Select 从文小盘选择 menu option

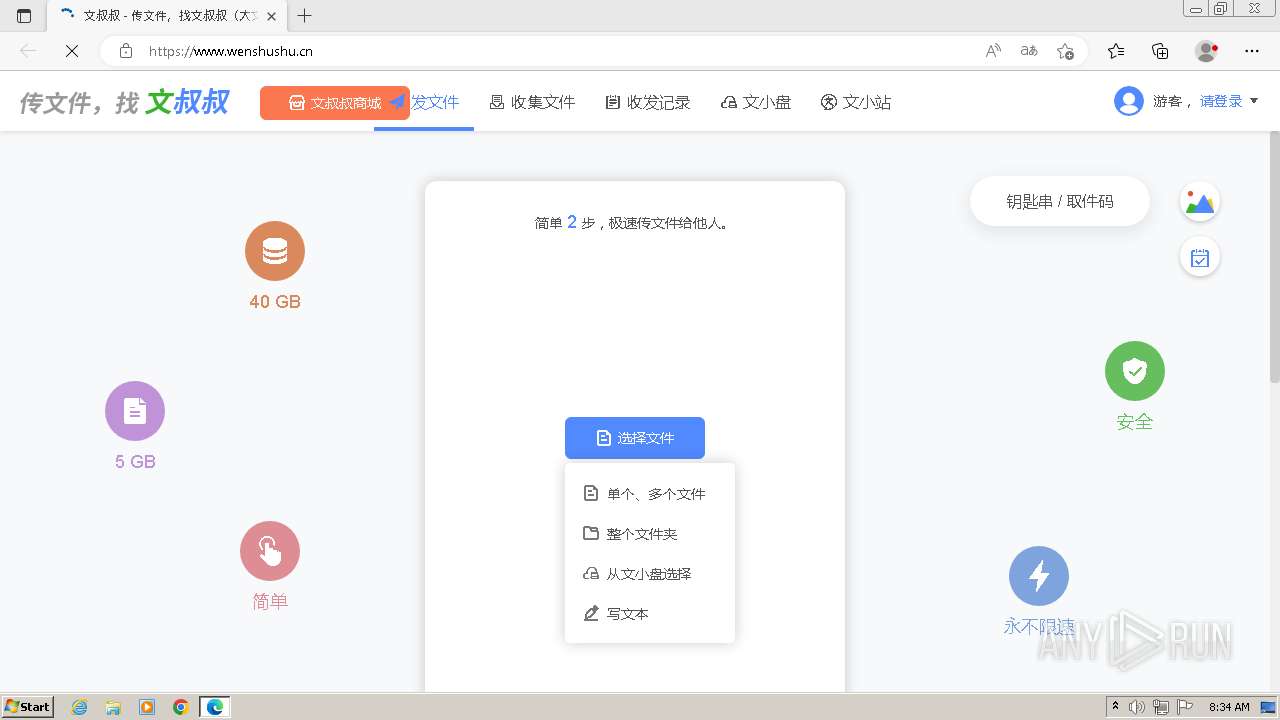[x=650, y=574]
